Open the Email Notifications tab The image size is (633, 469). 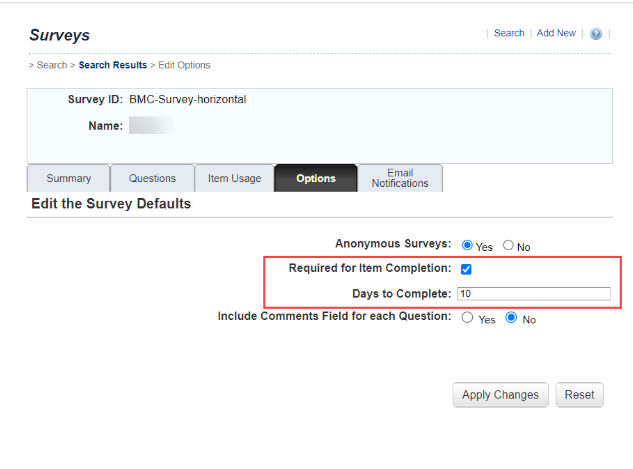(x=400, y=178)
